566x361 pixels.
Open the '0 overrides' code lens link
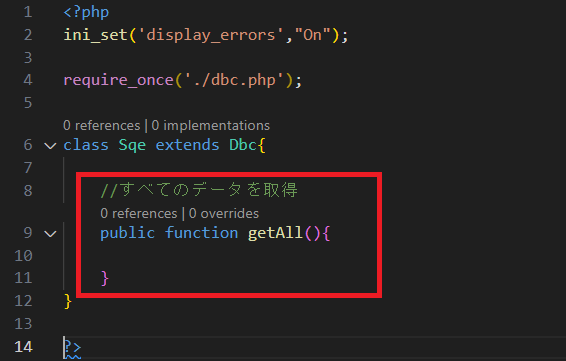click(224, 213)
